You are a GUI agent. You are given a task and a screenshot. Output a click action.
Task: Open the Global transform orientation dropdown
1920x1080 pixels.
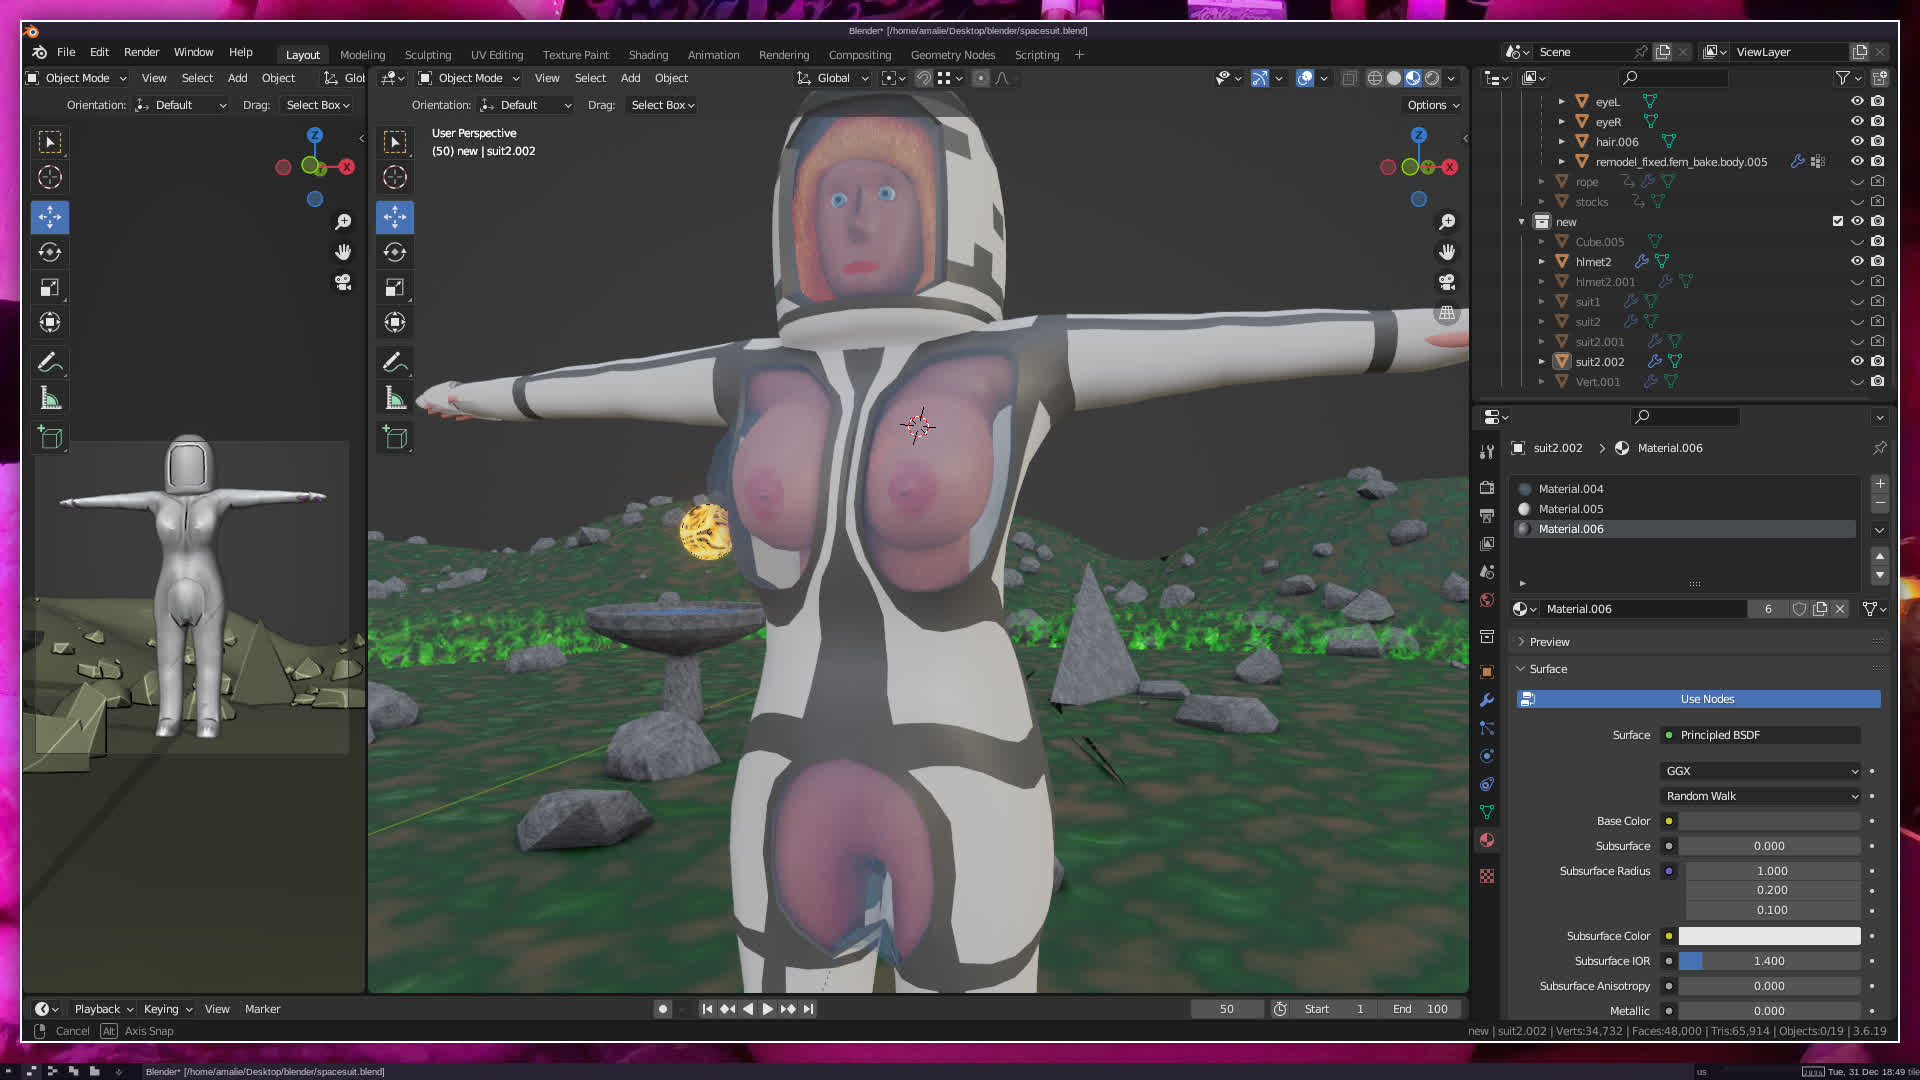coord(834,78)
